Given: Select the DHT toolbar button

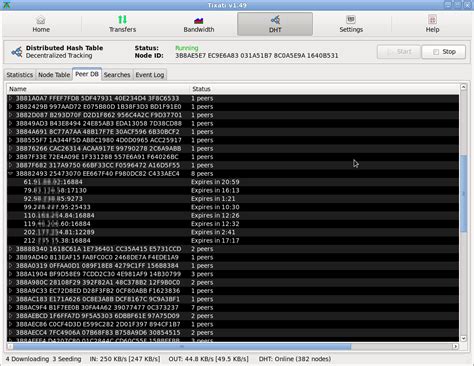Looking at the screenshot, I should coord(275,24).
